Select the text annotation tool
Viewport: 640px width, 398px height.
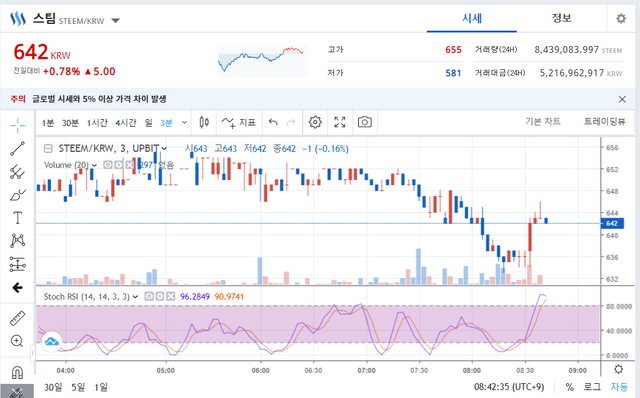(18, 218)
